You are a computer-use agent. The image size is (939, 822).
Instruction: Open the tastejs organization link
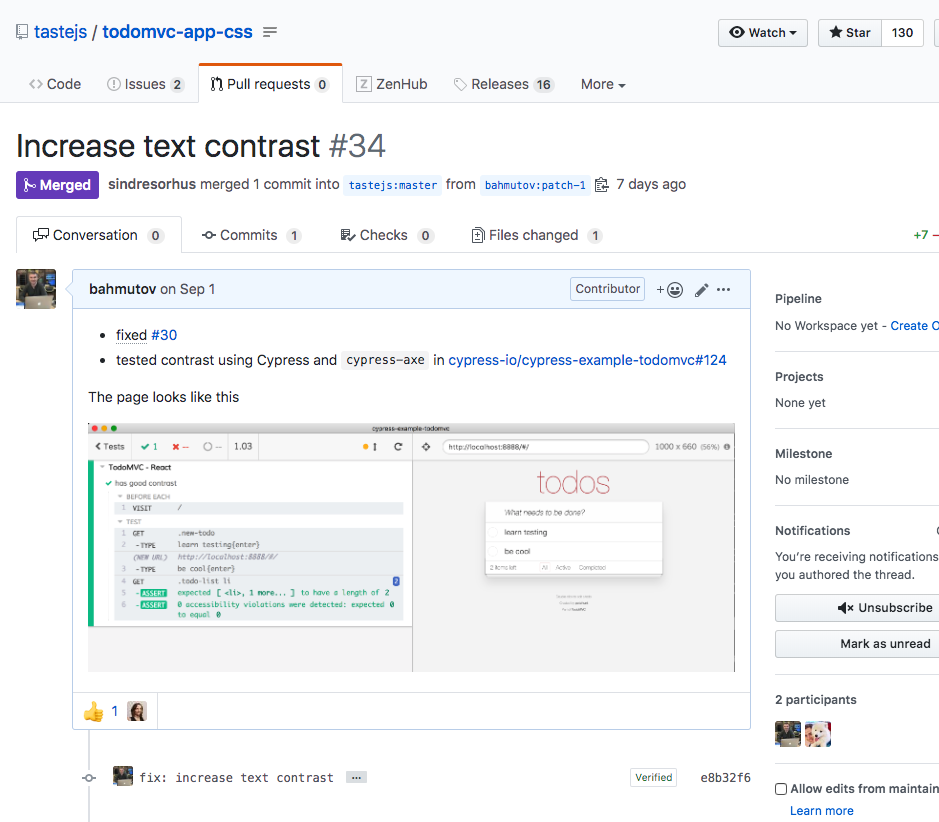point(60,32)
